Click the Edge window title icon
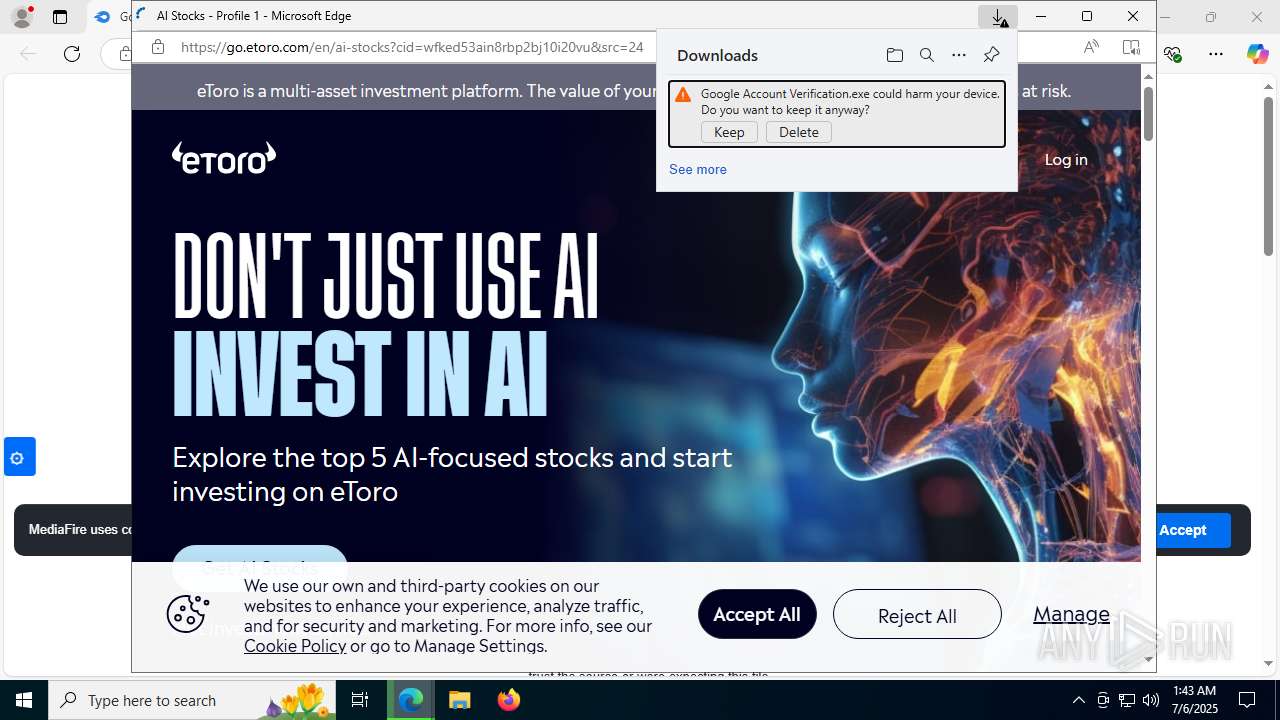The height and width of the screenshot is (720, 1280). [142, 16]
